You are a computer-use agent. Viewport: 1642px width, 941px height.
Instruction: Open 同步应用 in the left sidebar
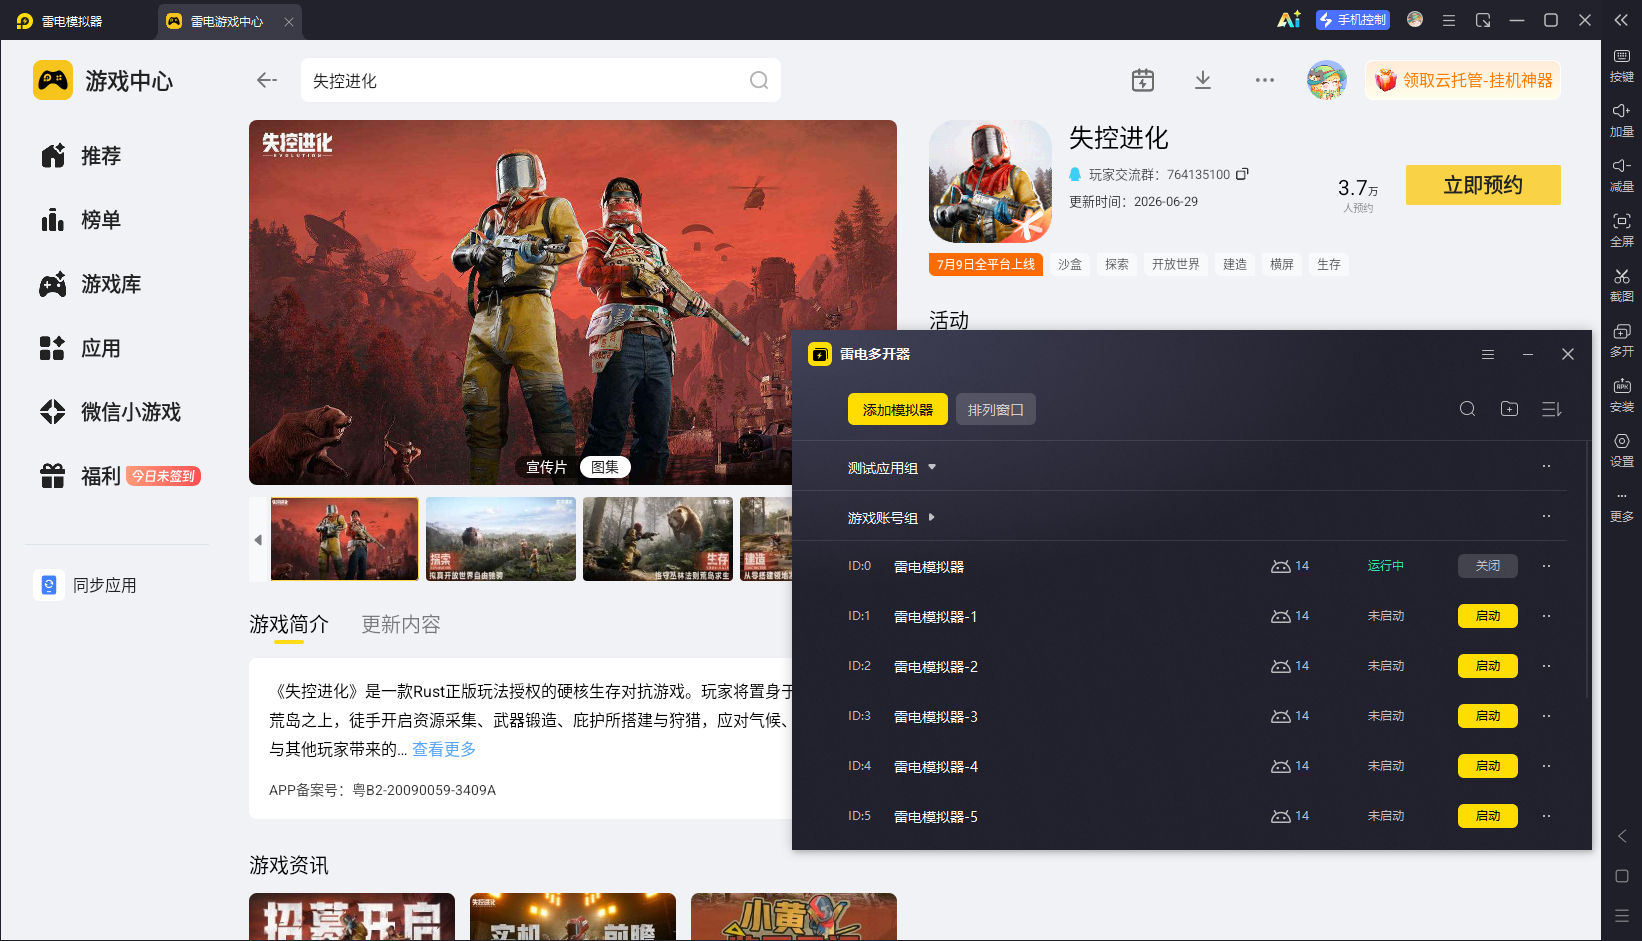point(86,585)
